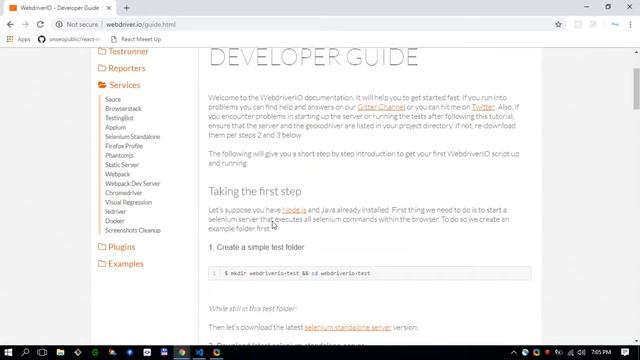Expand the Reporters folder in sidebar
Image resolution: width=640 pixels, height=360 pixels.
122,68
